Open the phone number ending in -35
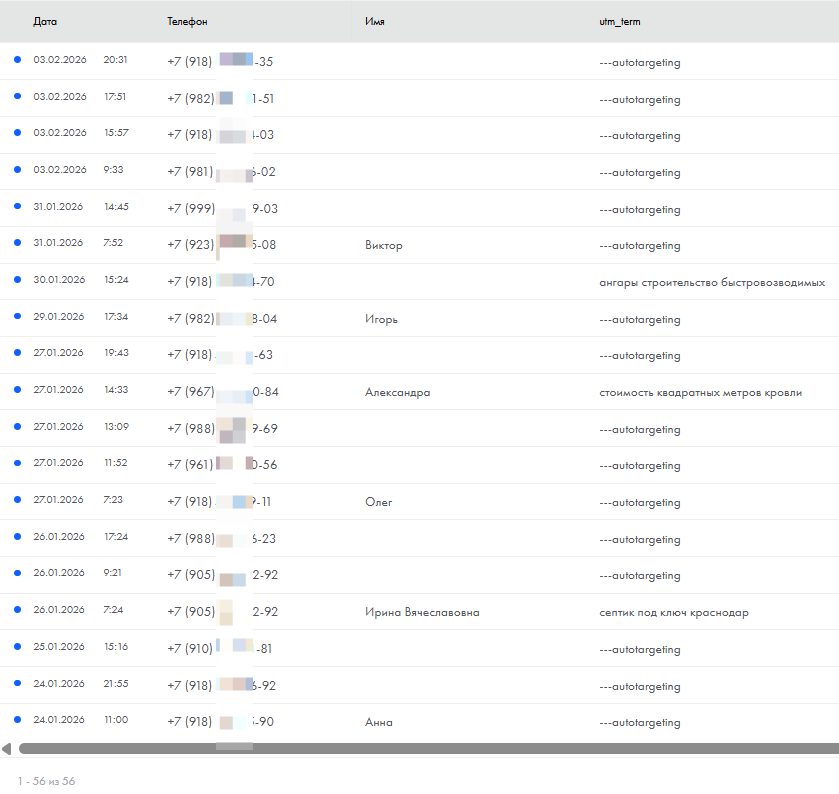839x794 pixels. click(220, 62)
